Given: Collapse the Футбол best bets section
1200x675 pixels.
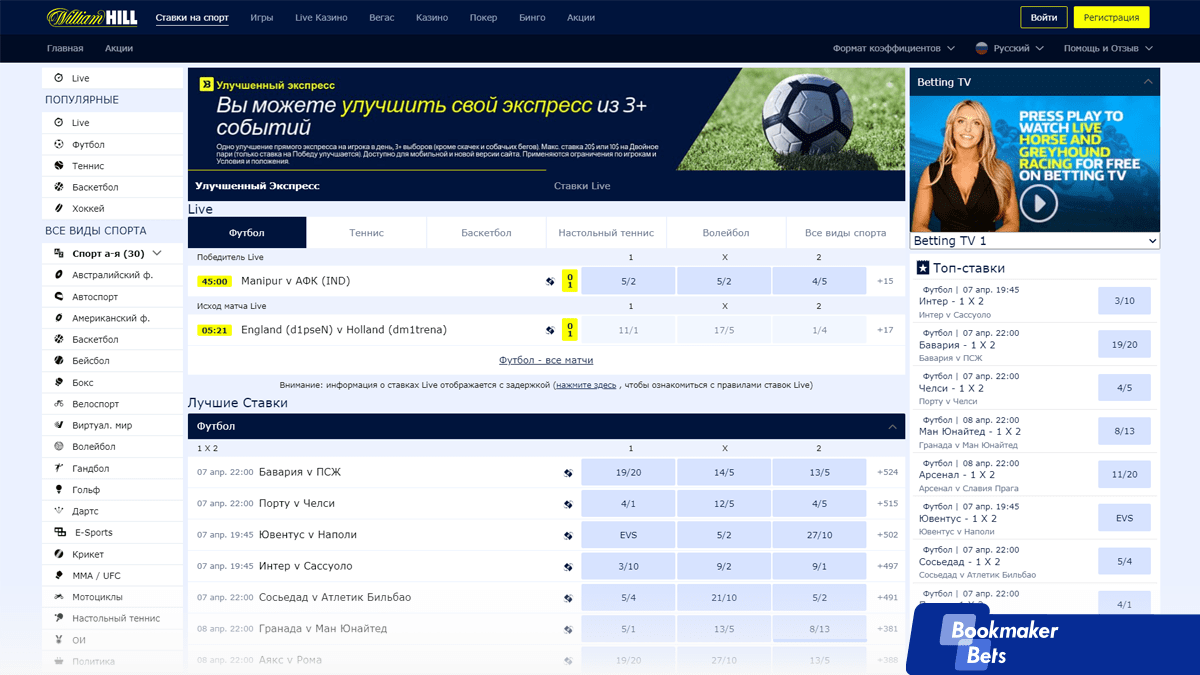Looking at the screenshot, I should click(893, 427).
